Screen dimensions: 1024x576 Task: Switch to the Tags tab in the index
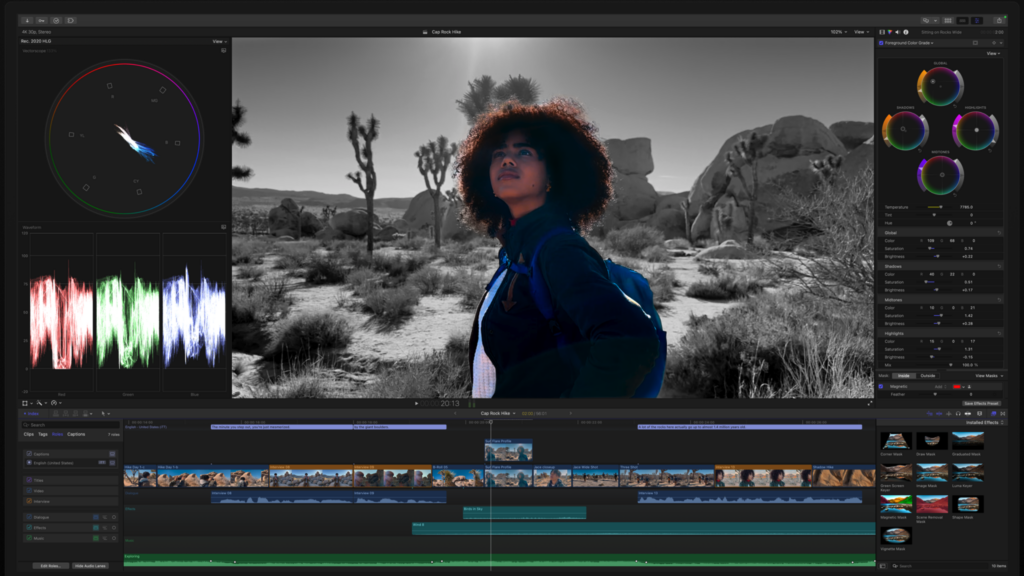pyautogui.click(x=42, y=434)
